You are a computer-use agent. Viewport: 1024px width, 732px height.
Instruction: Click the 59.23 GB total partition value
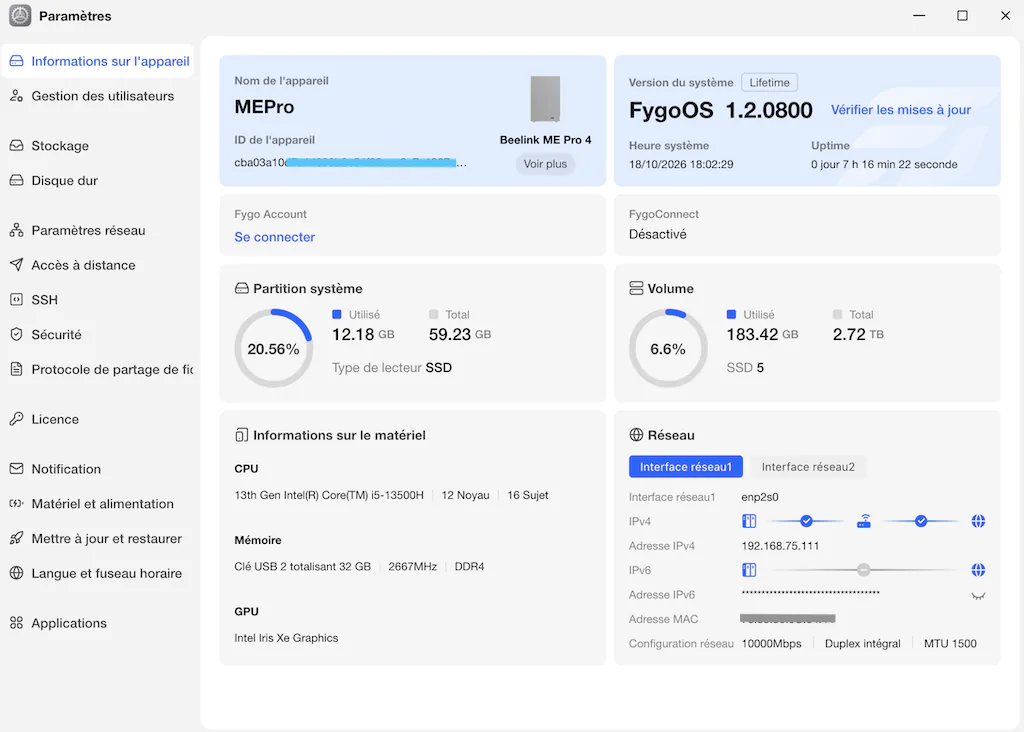click(x=460, y=334)
